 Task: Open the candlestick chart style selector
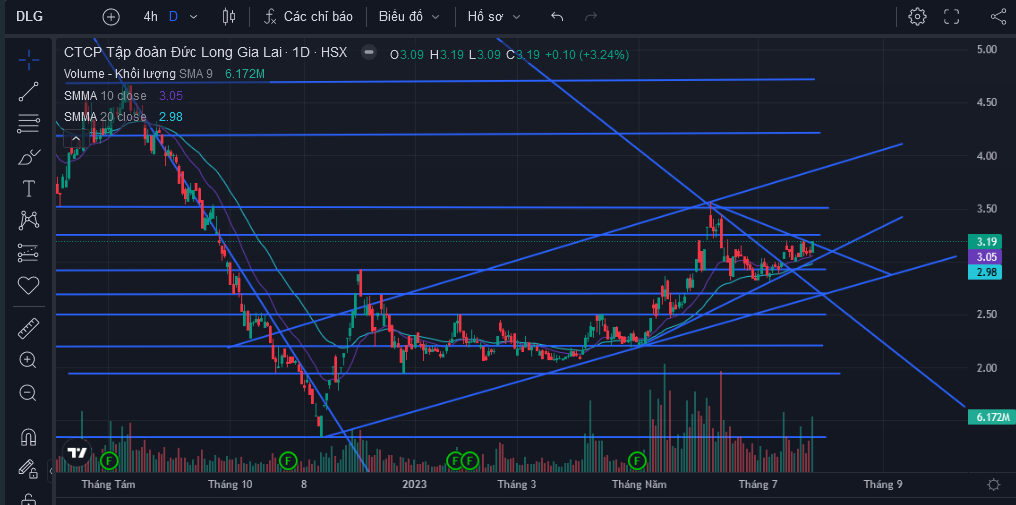pyautogui.click(x=229, y=17)
